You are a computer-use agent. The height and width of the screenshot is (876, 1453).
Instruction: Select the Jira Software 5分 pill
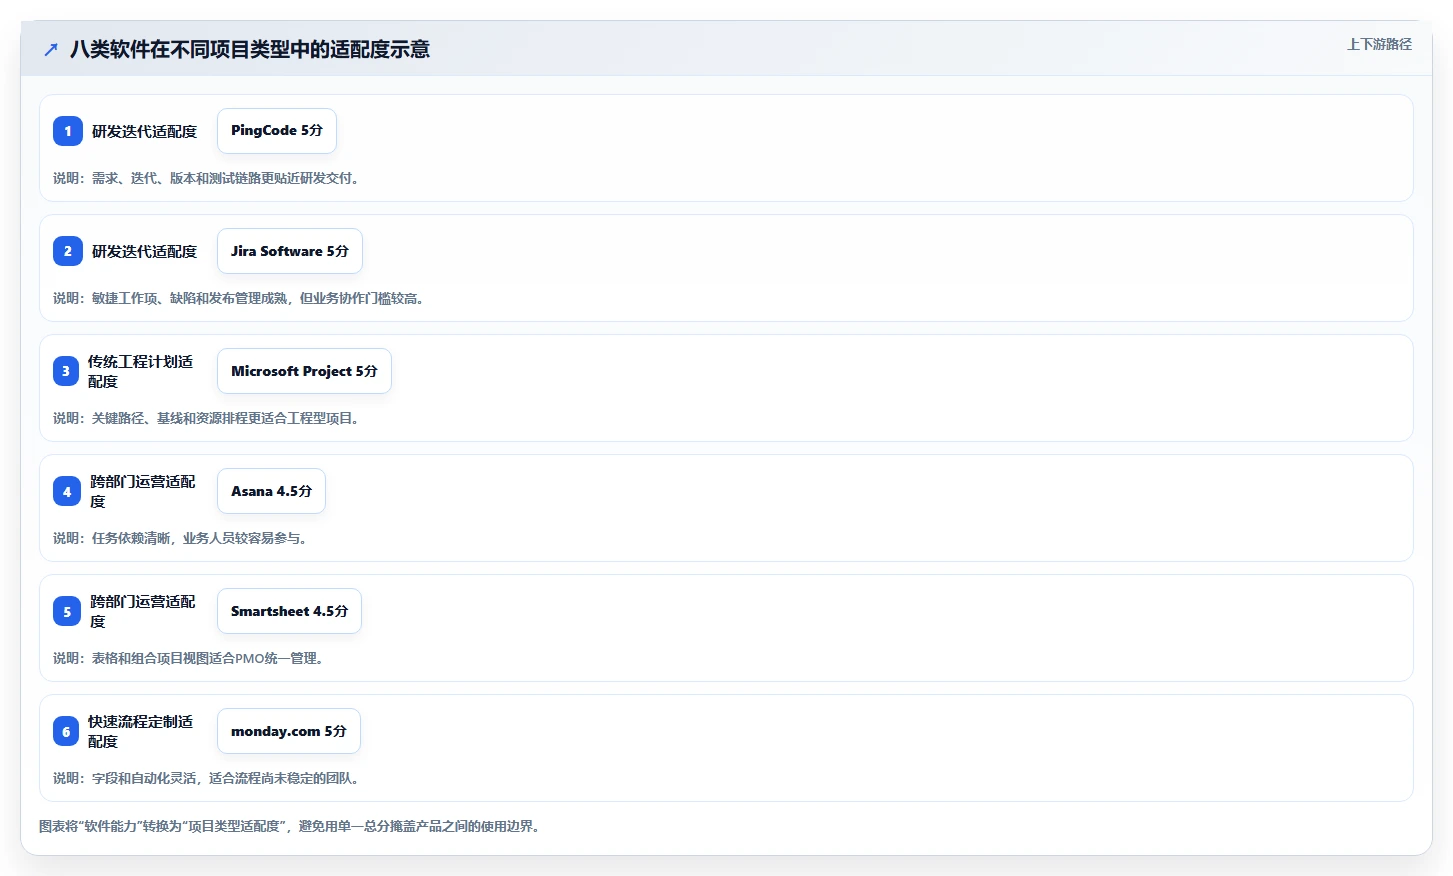tap(290, 251)
